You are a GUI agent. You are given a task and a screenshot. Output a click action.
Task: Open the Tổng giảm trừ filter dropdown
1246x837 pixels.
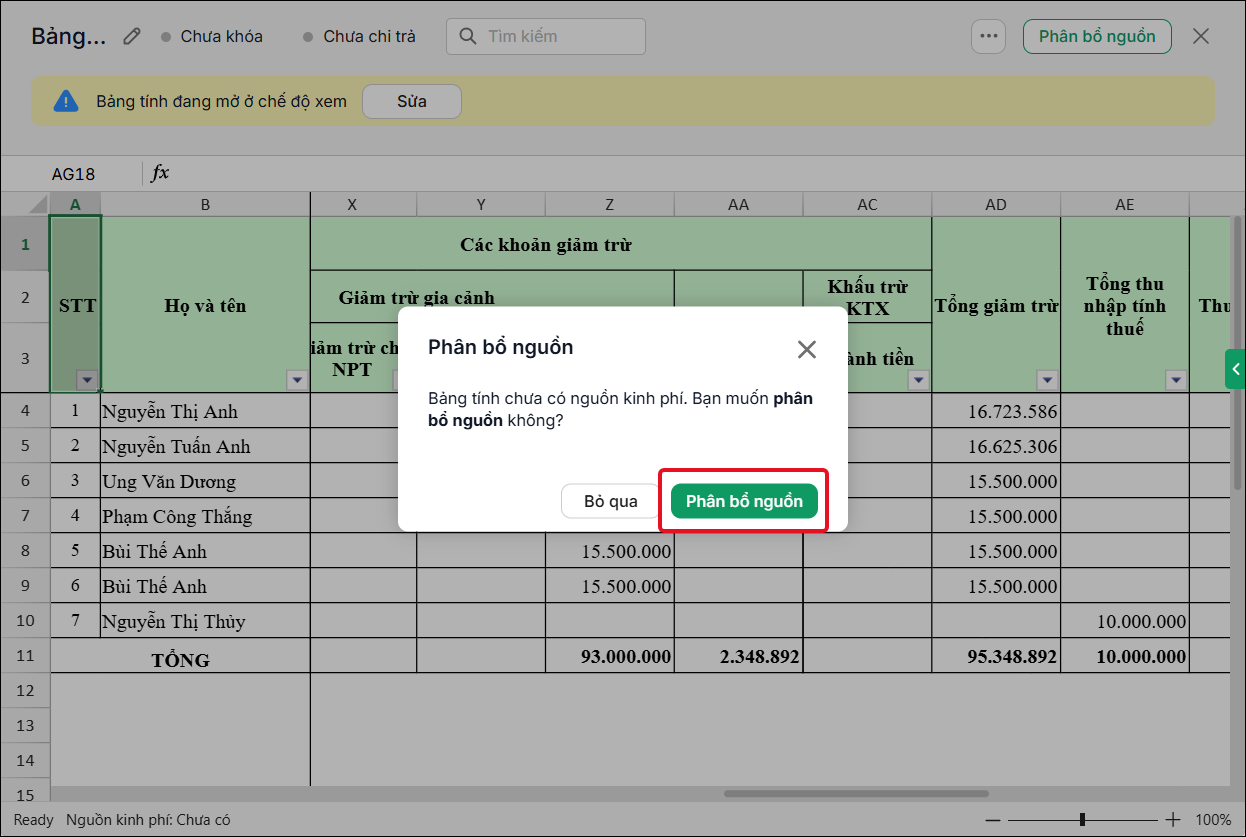pyautogui.click(x=1046, y=380)
